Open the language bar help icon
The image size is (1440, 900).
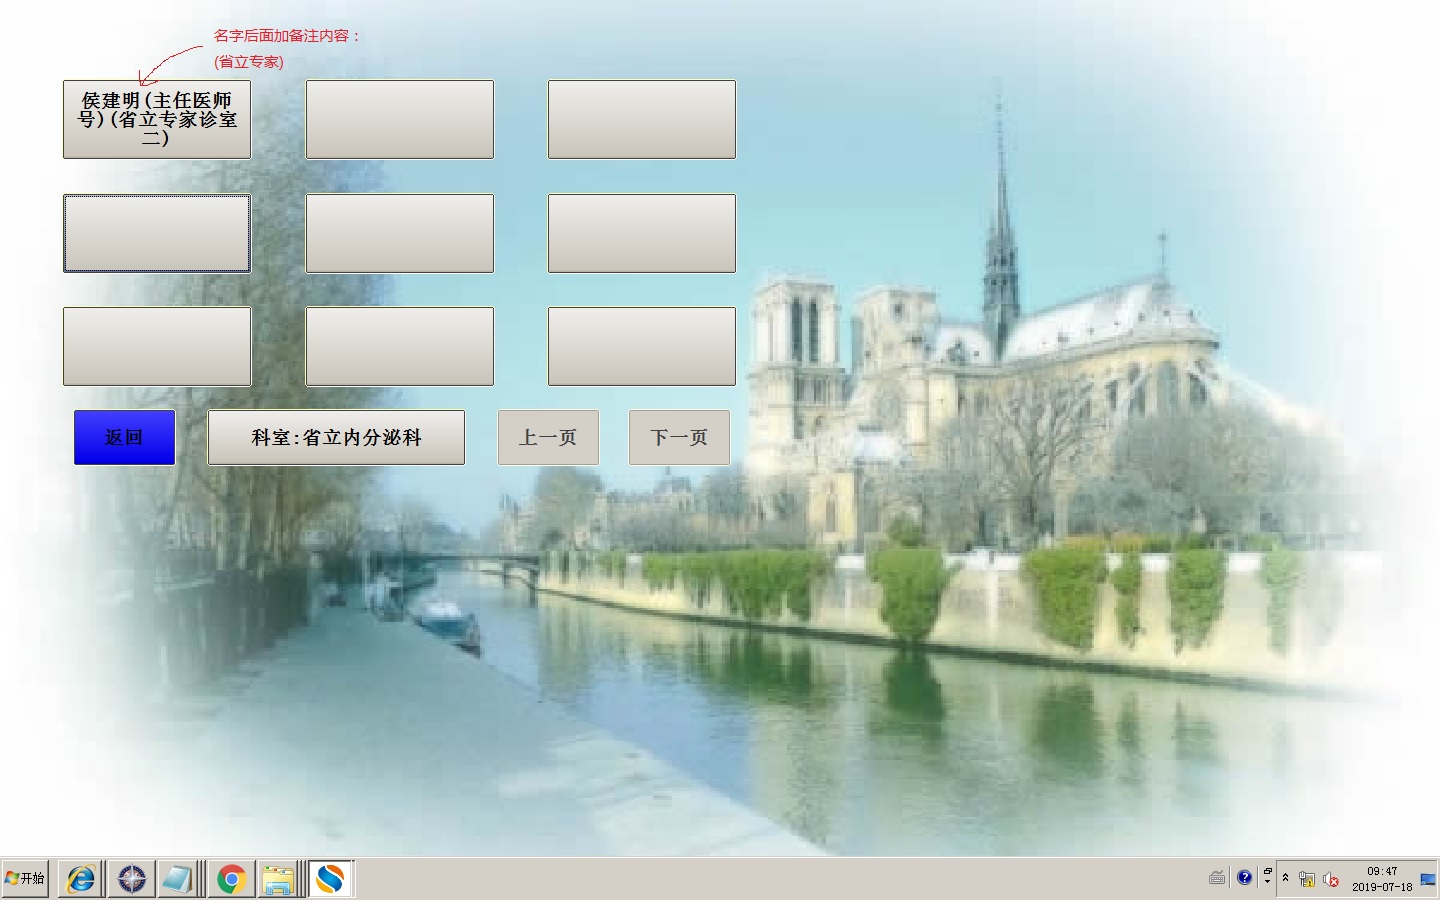coord(1244,878)
